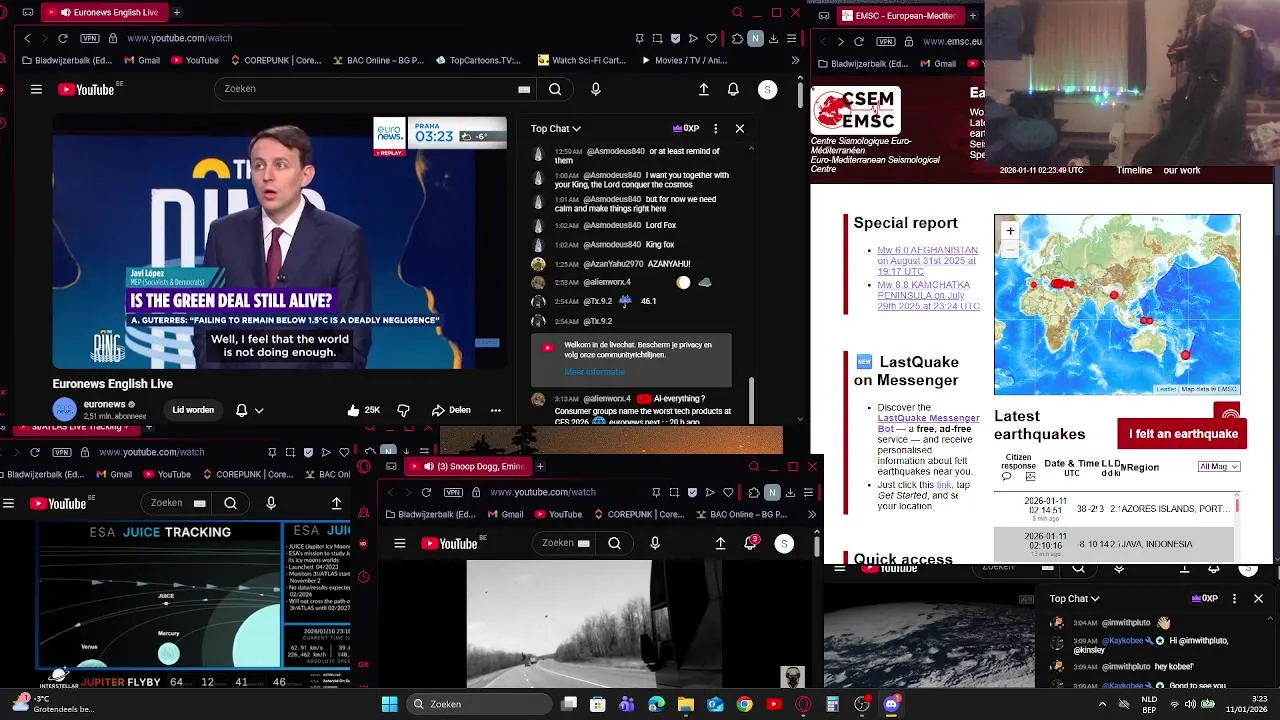1280x720 pixels.
Task: Open All Mag magnitude filter dropdown
Action: point(1219,466)
